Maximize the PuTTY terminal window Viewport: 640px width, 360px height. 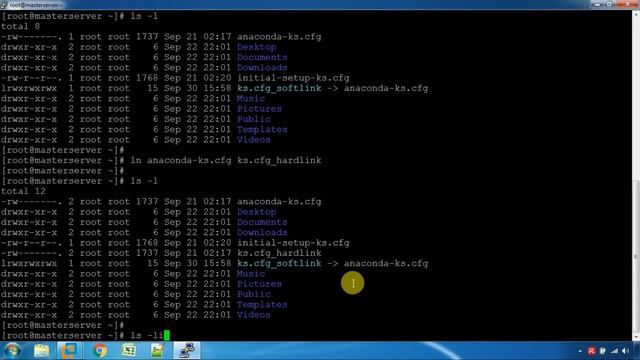click(609, 4)
